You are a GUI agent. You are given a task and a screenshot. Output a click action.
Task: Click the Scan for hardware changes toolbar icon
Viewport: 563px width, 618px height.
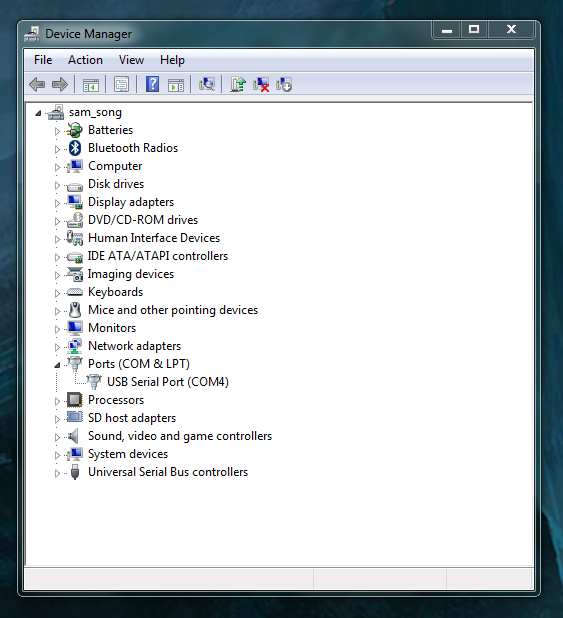pyautogui.click(x=207, y=84)
